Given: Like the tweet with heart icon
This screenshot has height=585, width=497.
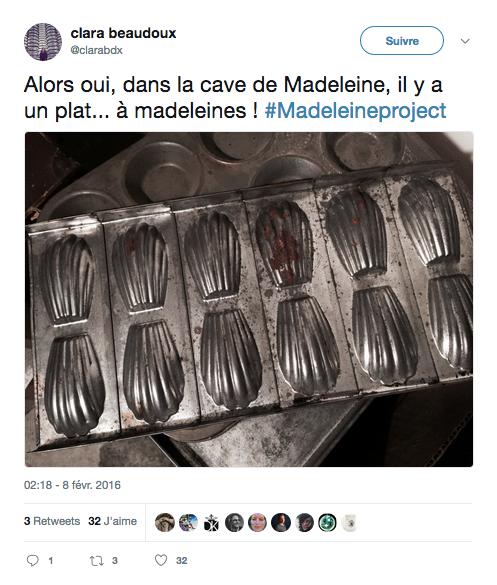Looking at the screenshot, I should [161, 560].
